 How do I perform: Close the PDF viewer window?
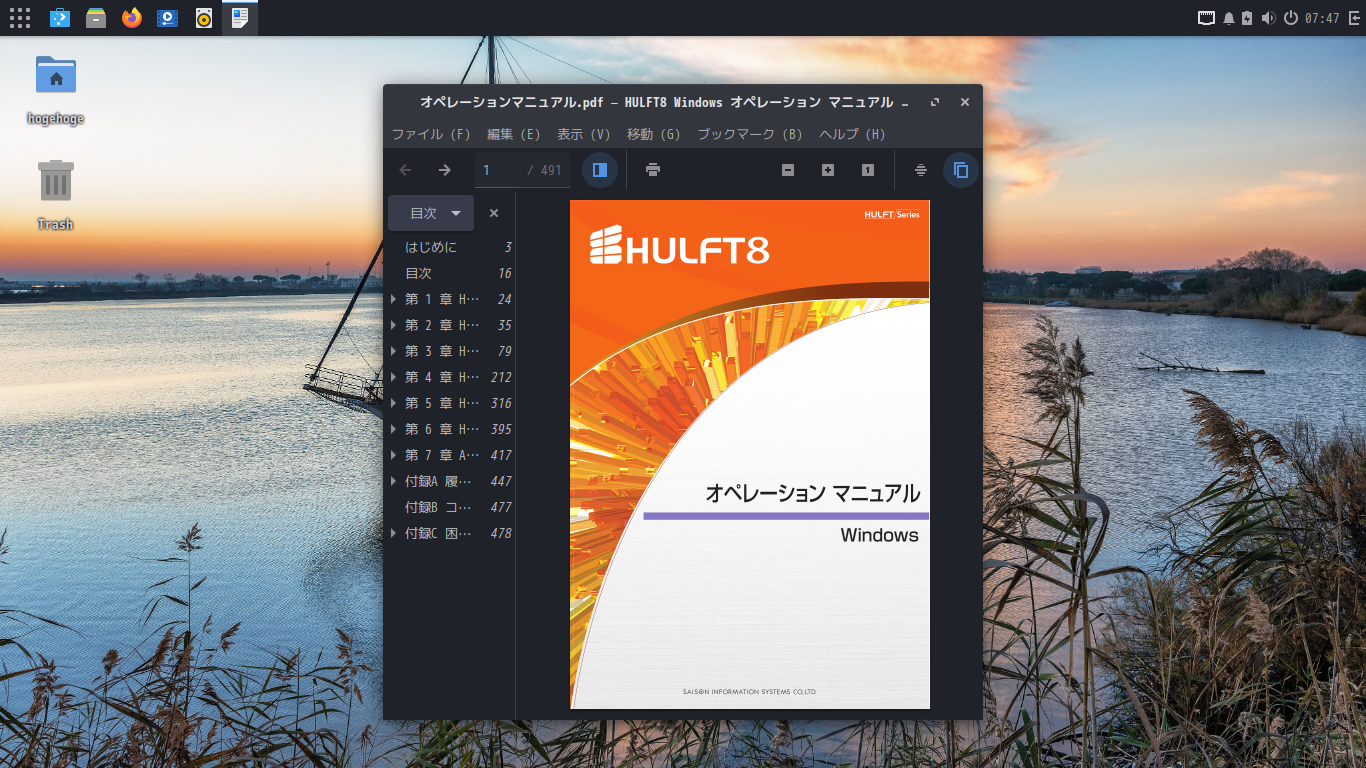[x=965, y=102]
